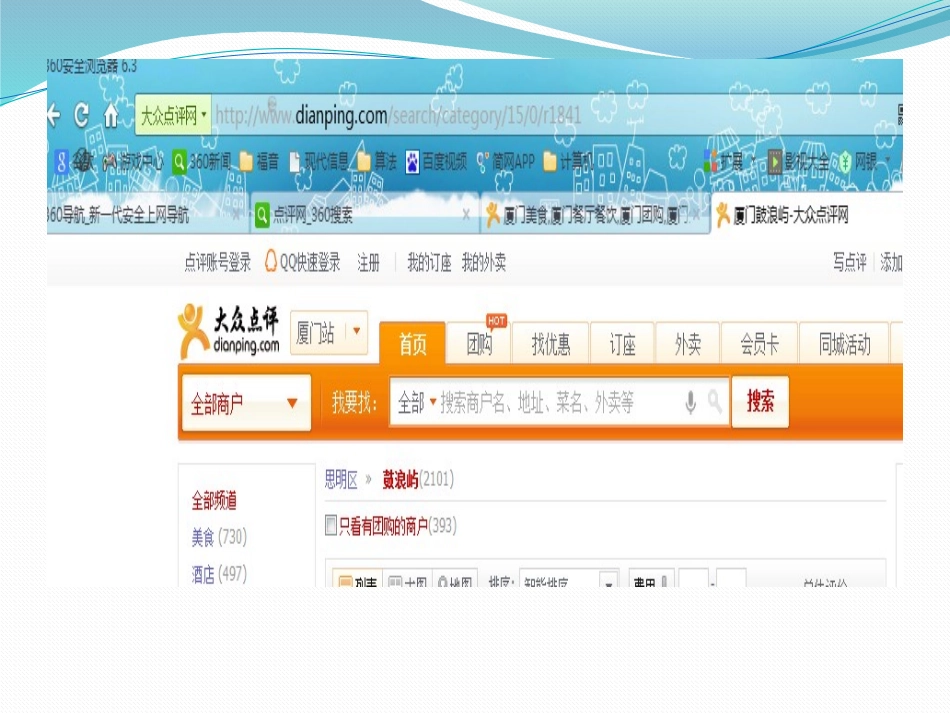
Task: Select 厦门鼓浪屿-大众点评网 browser tab
Action: point(807,214)
